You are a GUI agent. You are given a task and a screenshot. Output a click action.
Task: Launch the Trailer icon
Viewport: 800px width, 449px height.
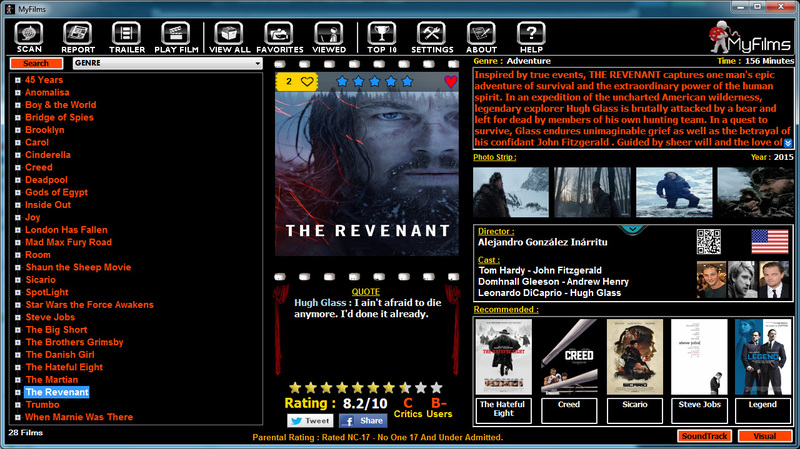[x=127, y=37]
